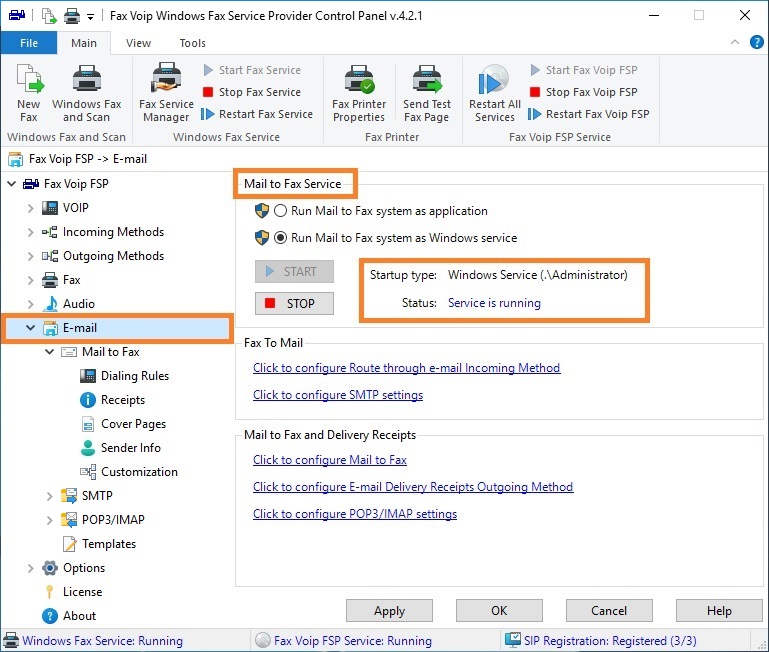Image resolution: width=769 pixels, height=652 pixels.
Task: Open Click to configure SMTP settings link
Action: pyautogui.click(x=338, y=395)
